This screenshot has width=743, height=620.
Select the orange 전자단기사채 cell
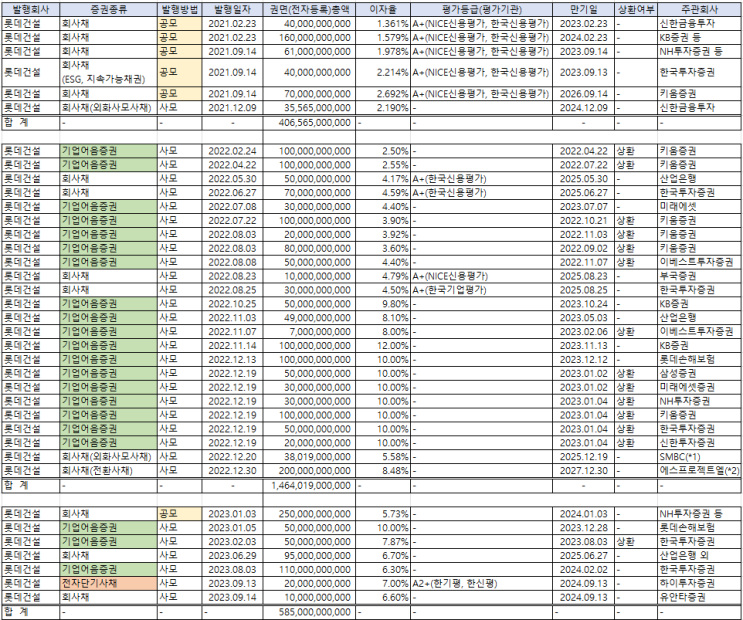(109, 583)
